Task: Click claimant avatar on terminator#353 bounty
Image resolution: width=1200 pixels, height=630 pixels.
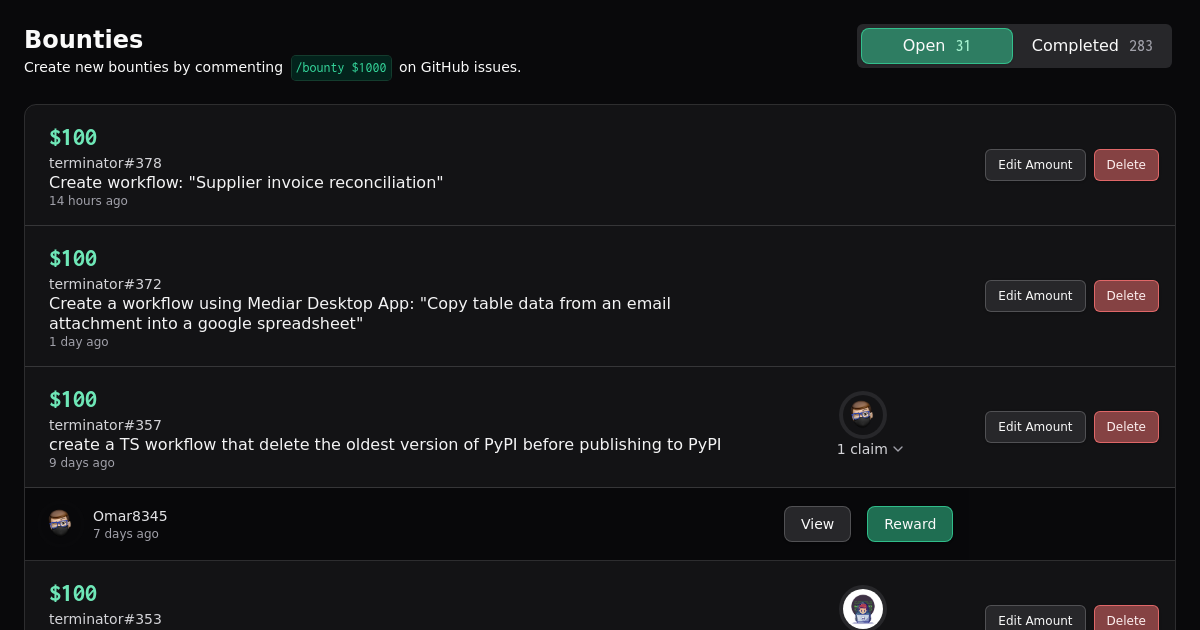Action: 862,608
